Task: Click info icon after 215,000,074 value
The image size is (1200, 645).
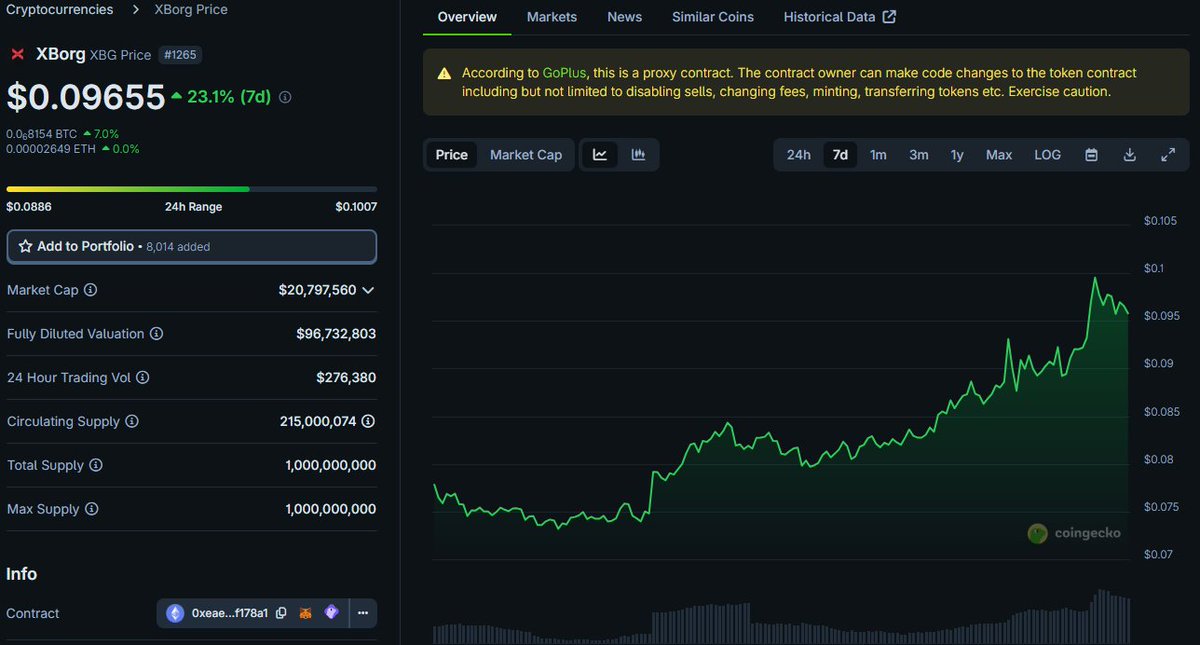Action: 368,422
